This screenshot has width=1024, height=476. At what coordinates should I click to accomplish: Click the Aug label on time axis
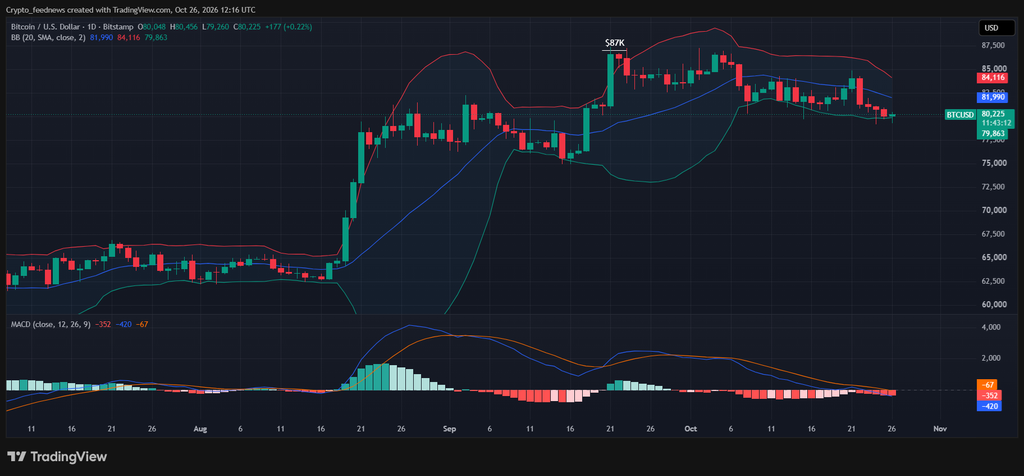tap(200, 429)
